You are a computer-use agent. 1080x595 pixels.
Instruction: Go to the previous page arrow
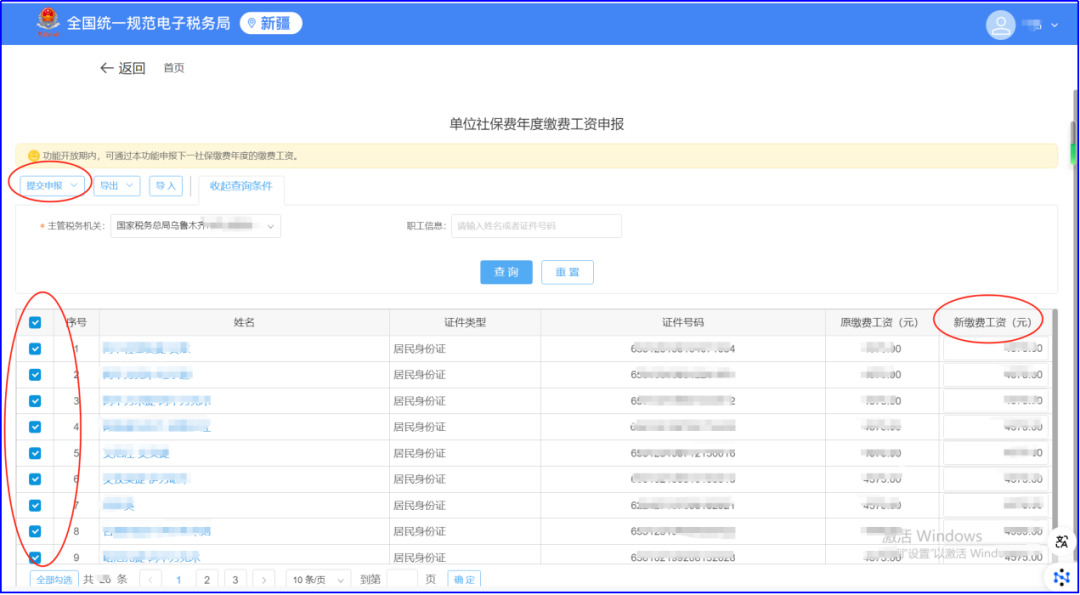[x=151, y=580]
